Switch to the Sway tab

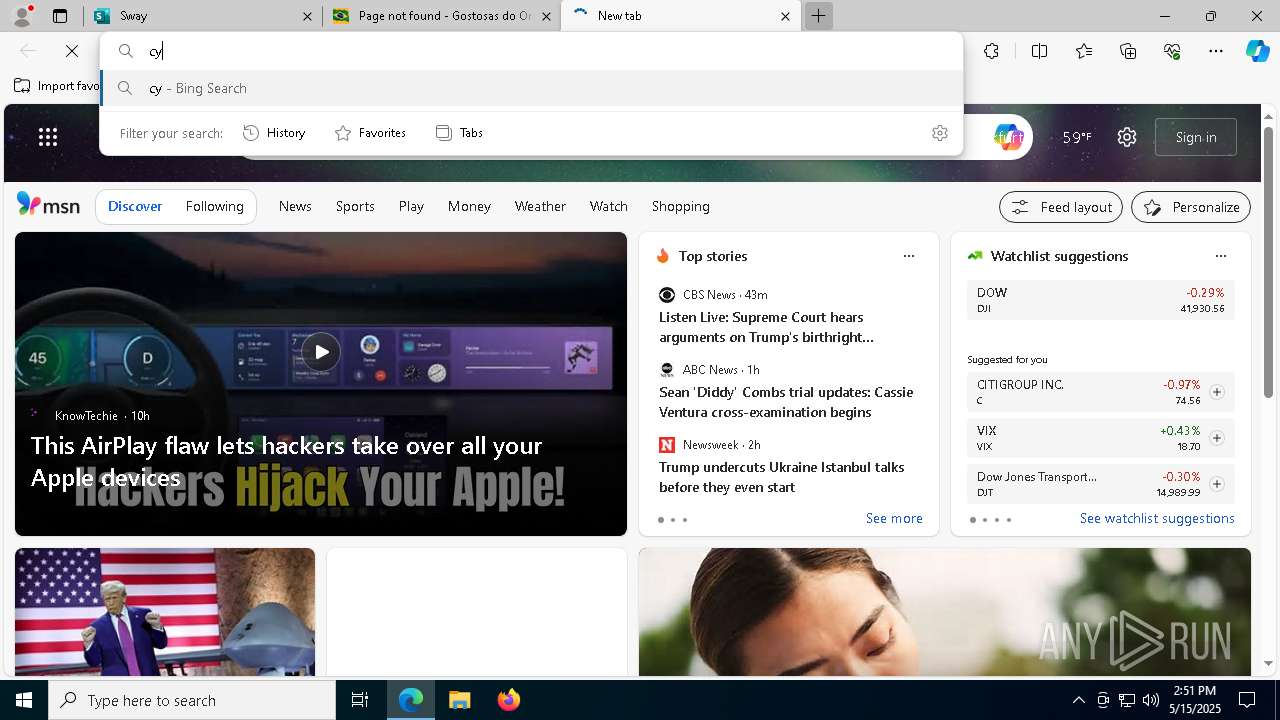[203, 16]
